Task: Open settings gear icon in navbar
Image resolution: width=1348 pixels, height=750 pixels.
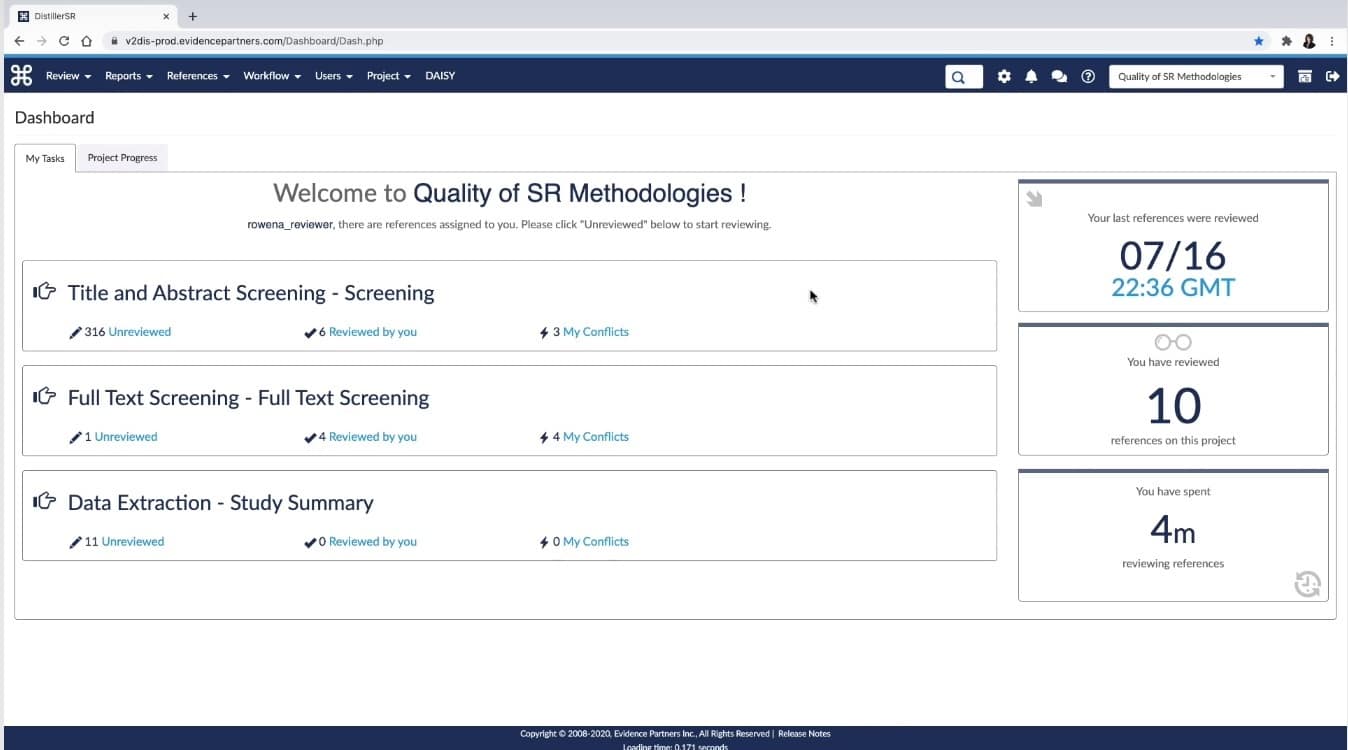Action: [x=1004, y=76]
